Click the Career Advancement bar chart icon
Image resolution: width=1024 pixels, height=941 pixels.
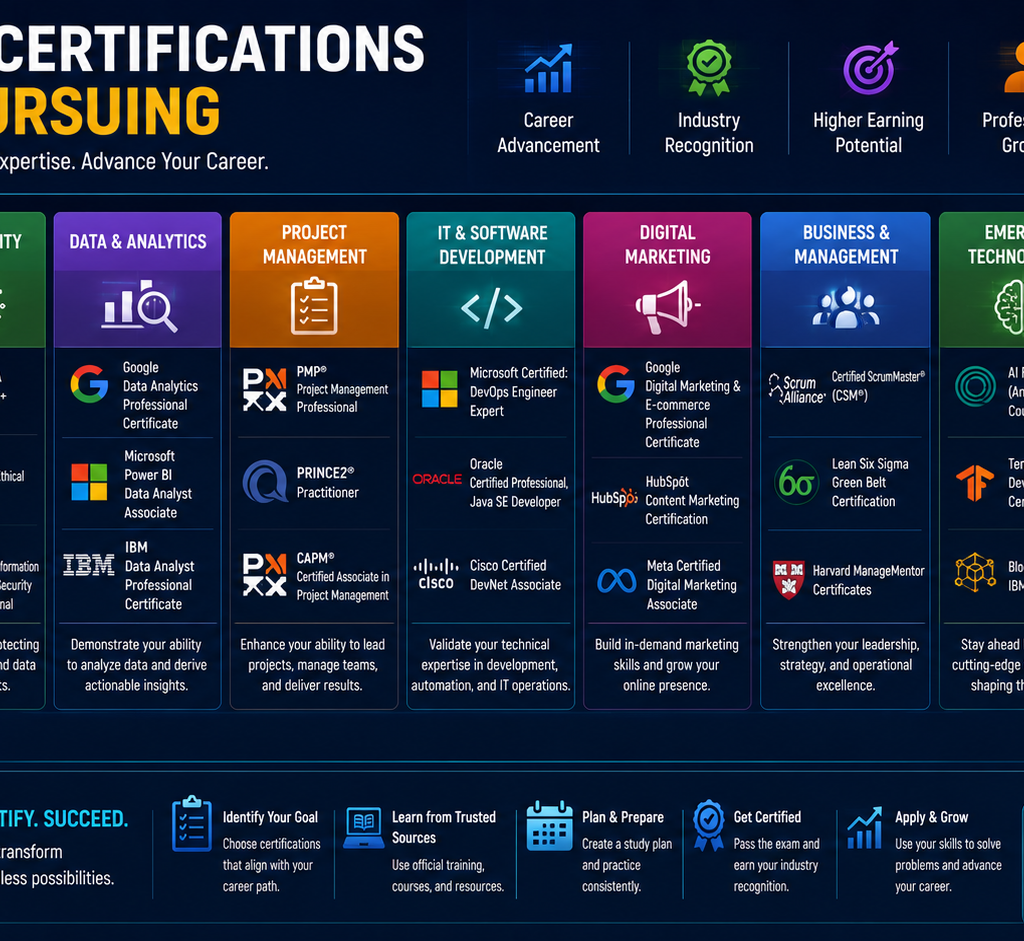coord(549,69)
